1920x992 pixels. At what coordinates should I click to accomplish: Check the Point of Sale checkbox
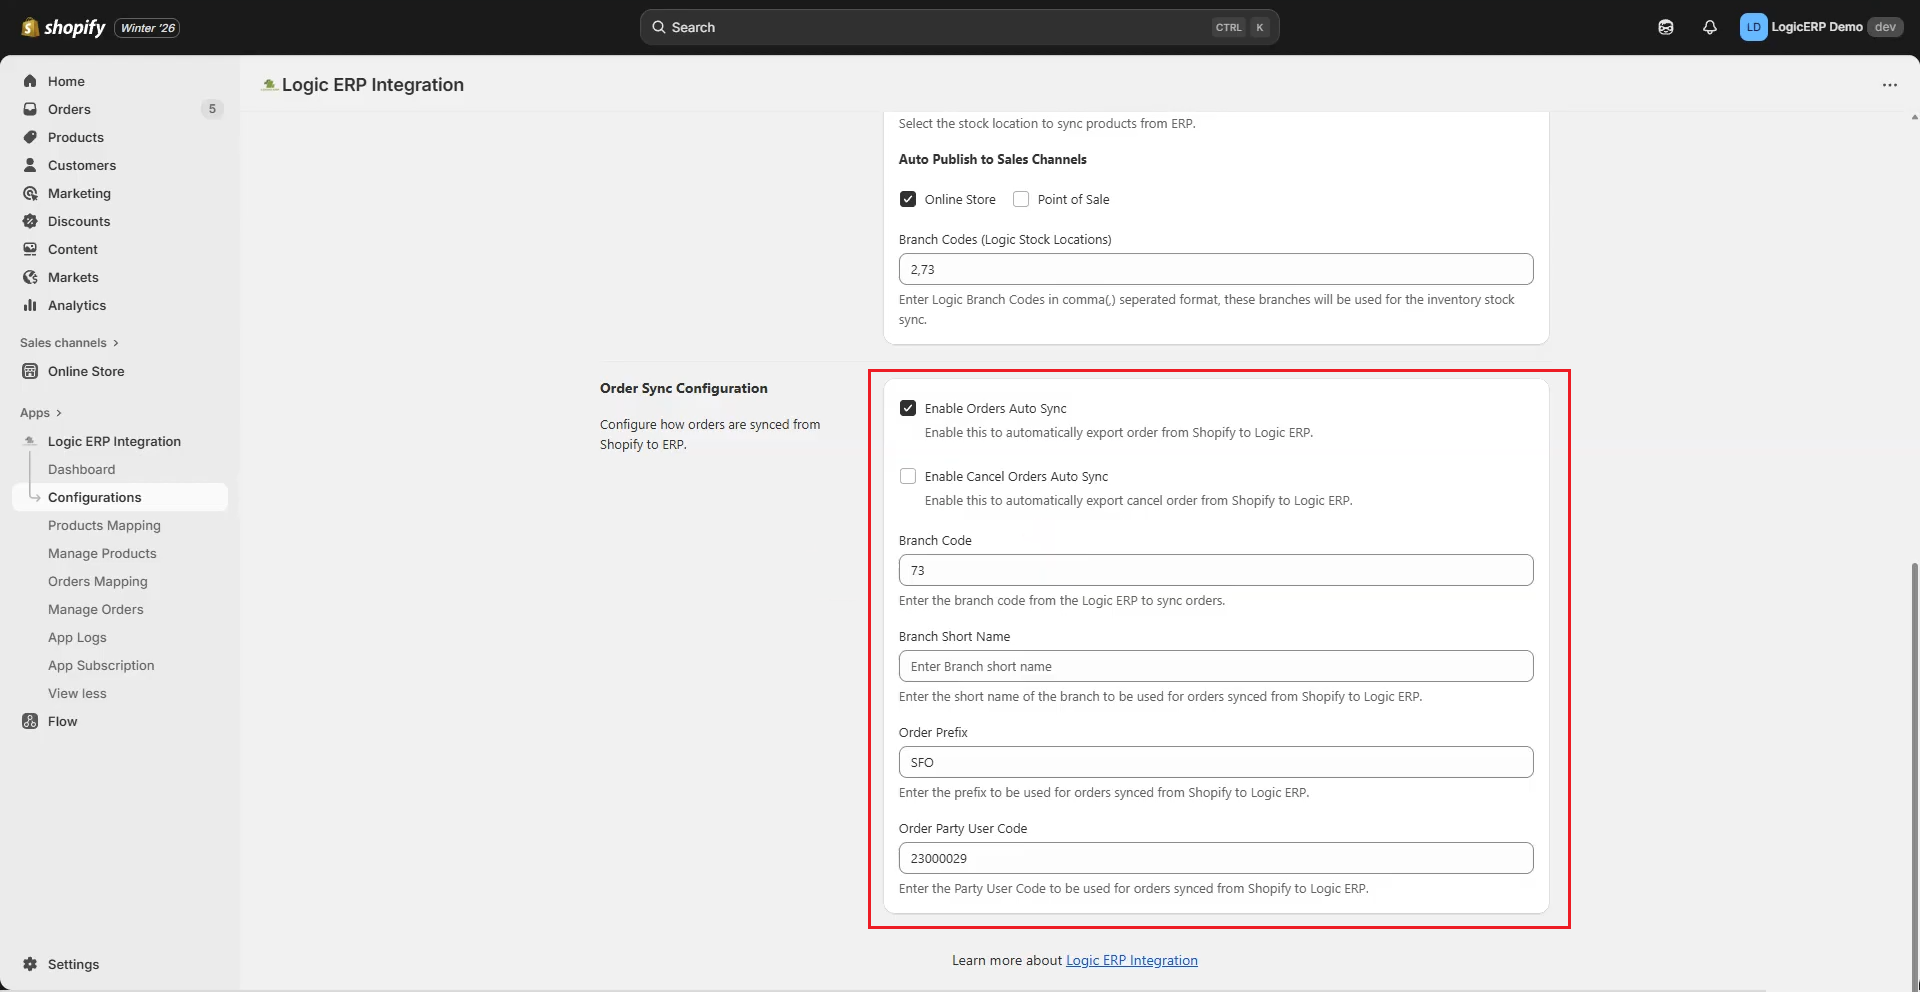tap(1021, 199)
